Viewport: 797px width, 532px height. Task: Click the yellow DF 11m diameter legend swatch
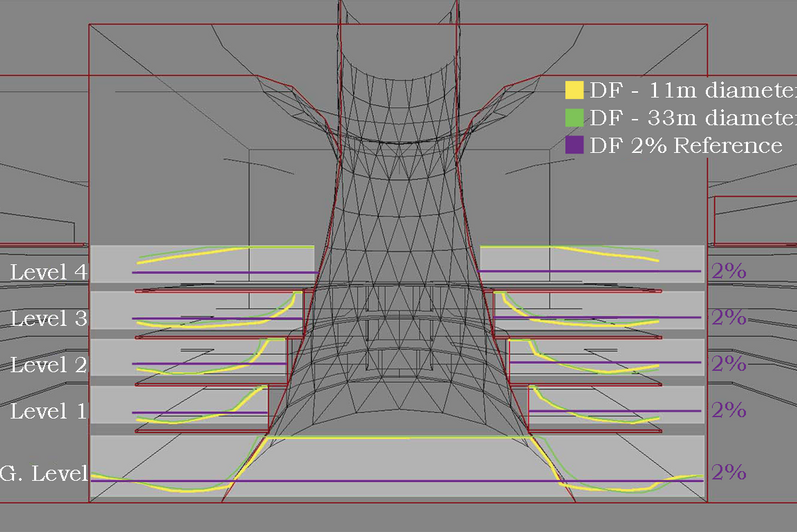tap(574, 90)
